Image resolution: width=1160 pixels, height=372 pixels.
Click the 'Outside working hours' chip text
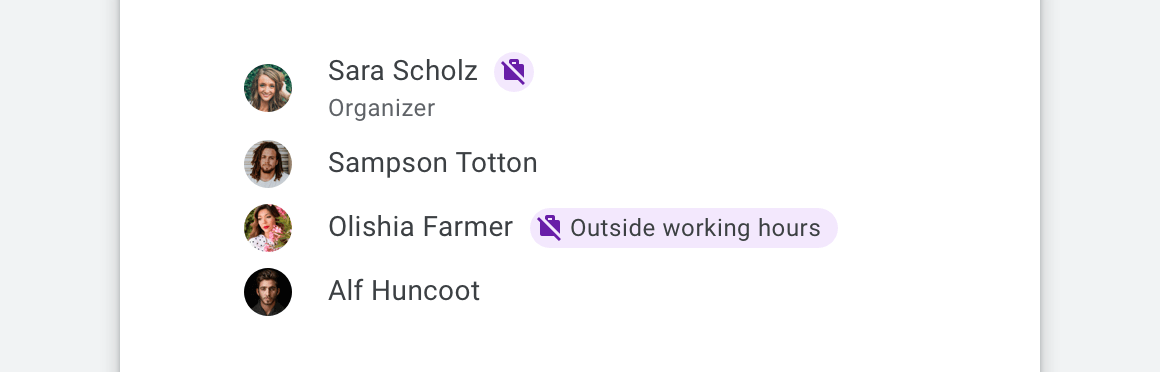695,228
